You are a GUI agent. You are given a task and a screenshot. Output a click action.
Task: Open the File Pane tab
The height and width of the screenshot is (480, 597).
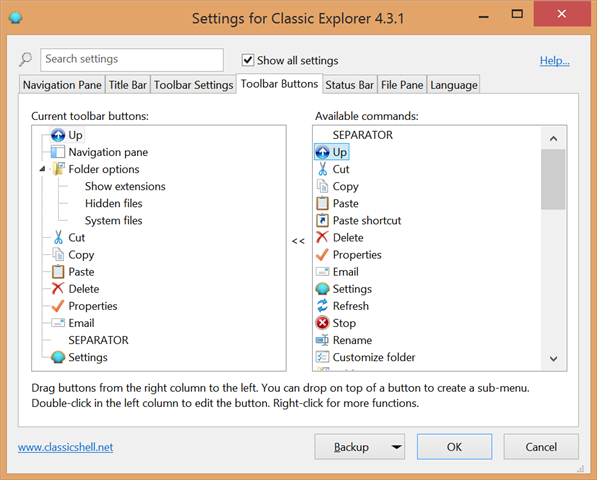[402, 85]
